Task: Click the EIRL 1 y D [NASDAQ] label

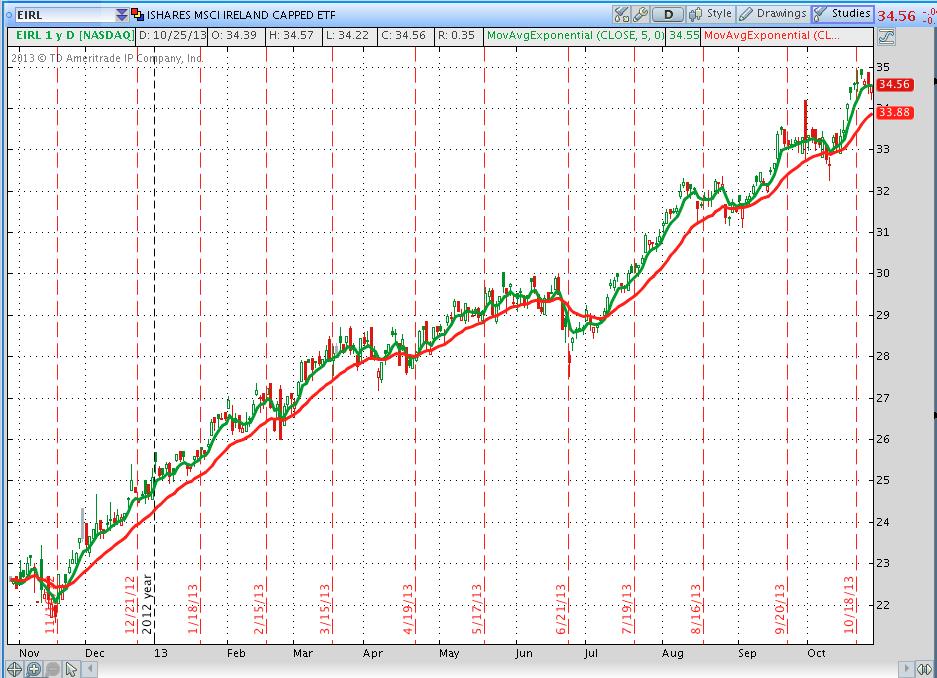Action: coord(74,35)
